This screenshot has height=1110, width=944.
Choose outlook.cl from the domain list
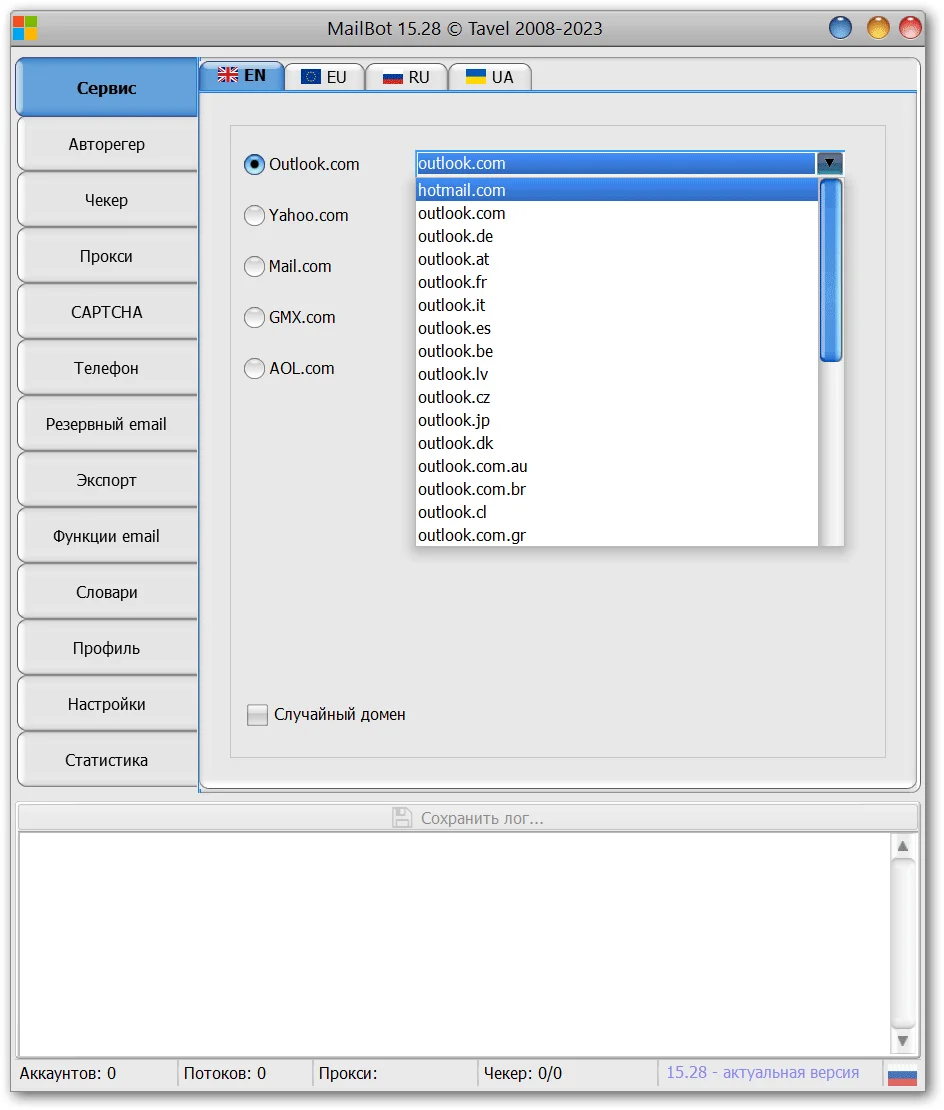pyautogui.click(x=617, y=513)
